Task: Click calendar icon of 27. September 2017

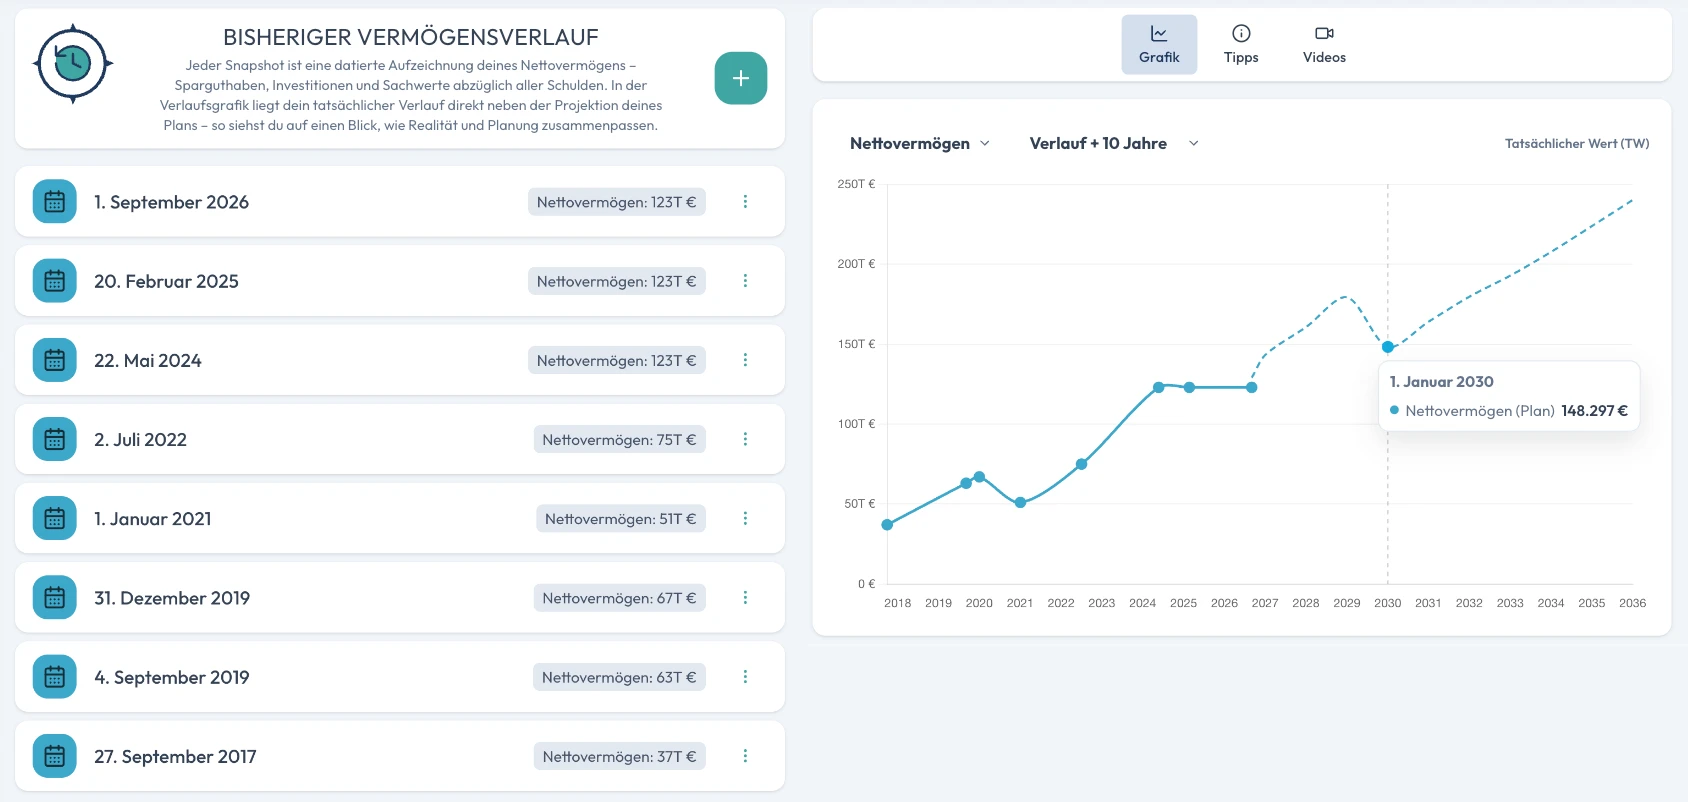Action: coord(54,756)
